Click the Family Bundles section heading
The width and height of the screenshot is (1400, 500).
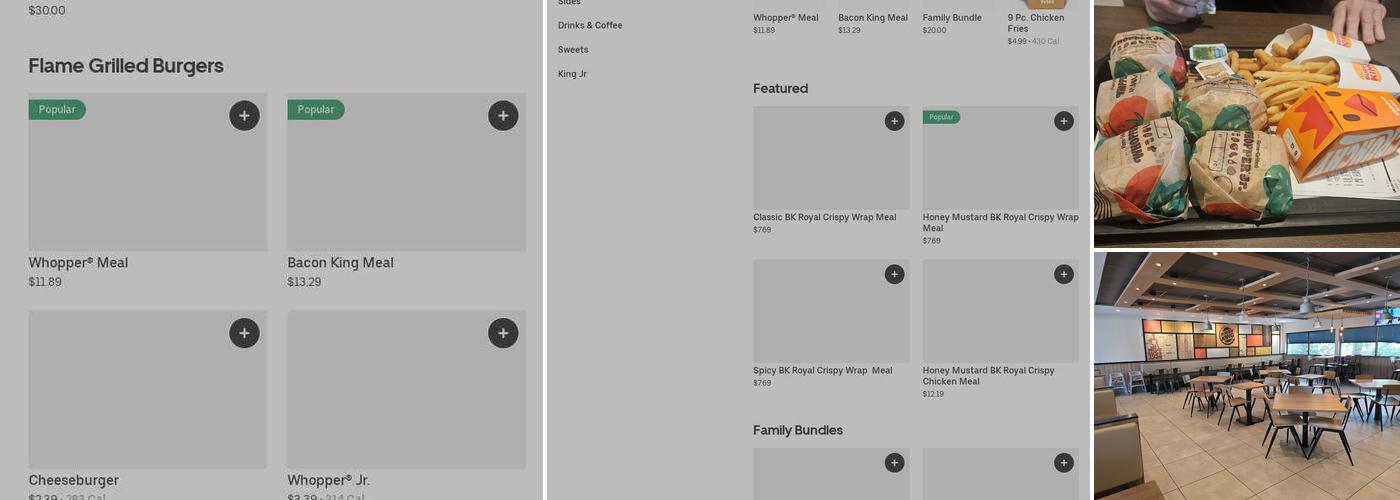click(798, 430)
